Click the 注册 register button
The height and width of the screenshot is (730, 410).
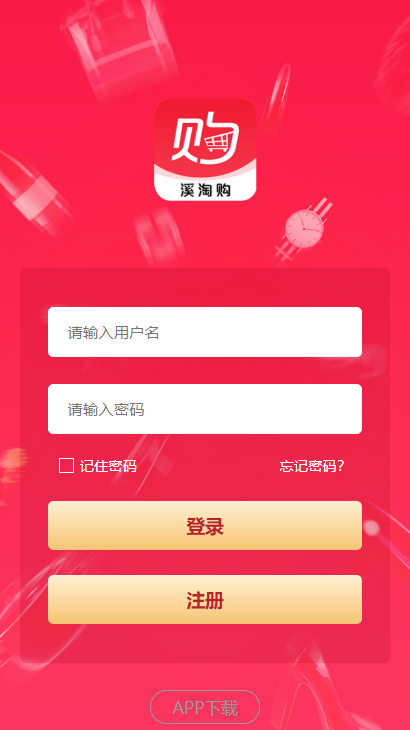[x=205, y=600]
